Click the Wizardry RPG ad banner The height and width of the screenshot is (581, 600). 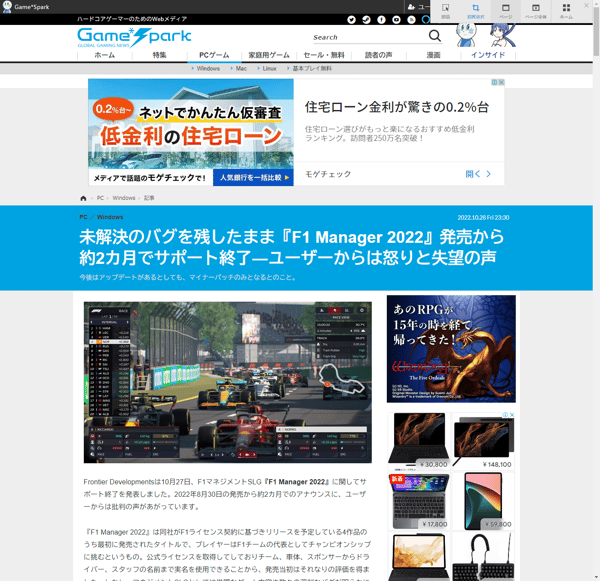coord(451,349)
